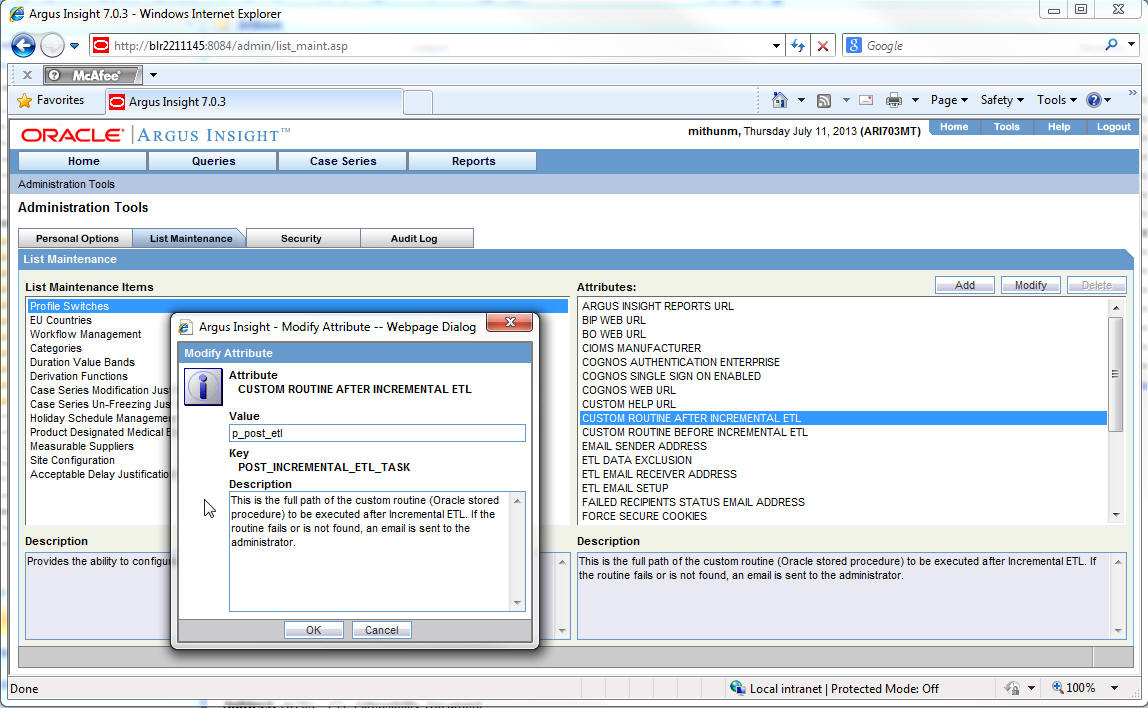Open zoom level 100% dropdown in status bar
Viewport: 1148px width, 708px height.
pos(1114,687)
